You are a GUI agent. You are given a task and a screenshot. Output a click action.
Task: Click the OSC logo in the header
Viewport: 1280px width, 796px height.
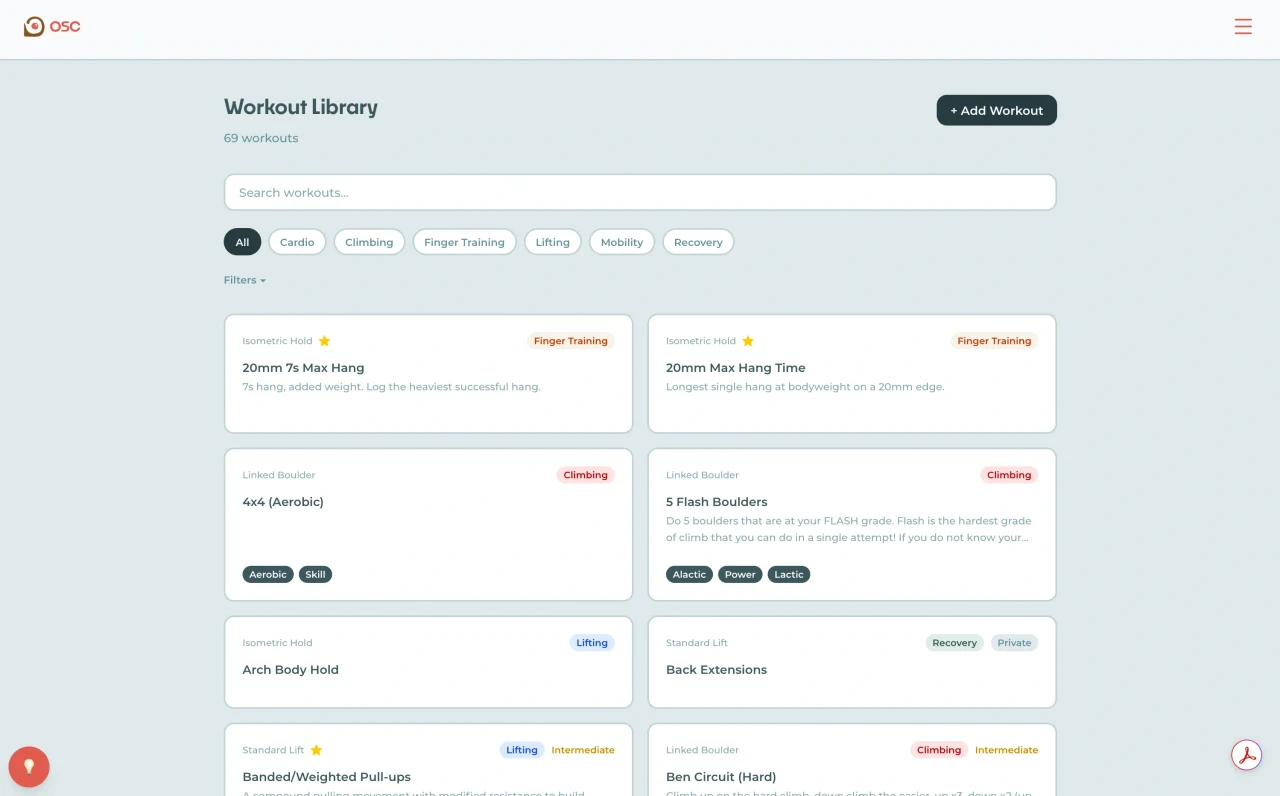(x=52, y=27)
